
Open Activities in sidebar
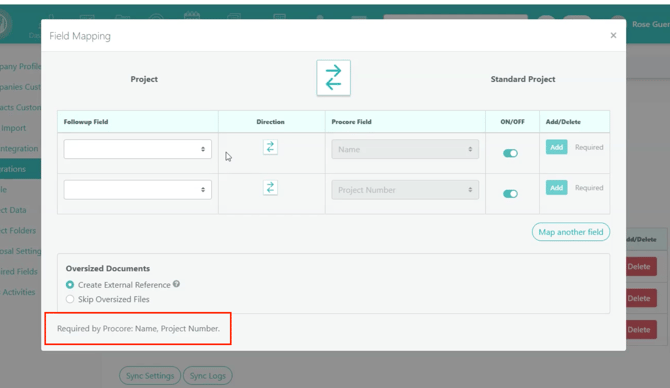[x=18, y=292]
